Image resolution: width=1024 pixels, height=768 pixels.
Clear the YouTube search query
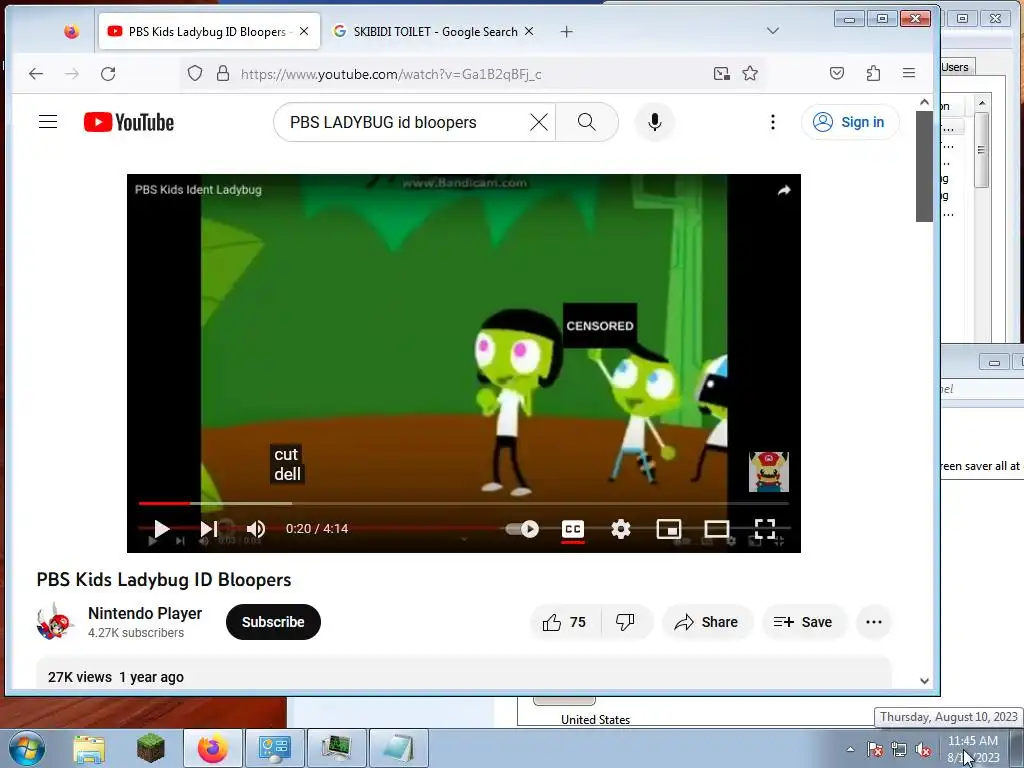tap(539, 122)
